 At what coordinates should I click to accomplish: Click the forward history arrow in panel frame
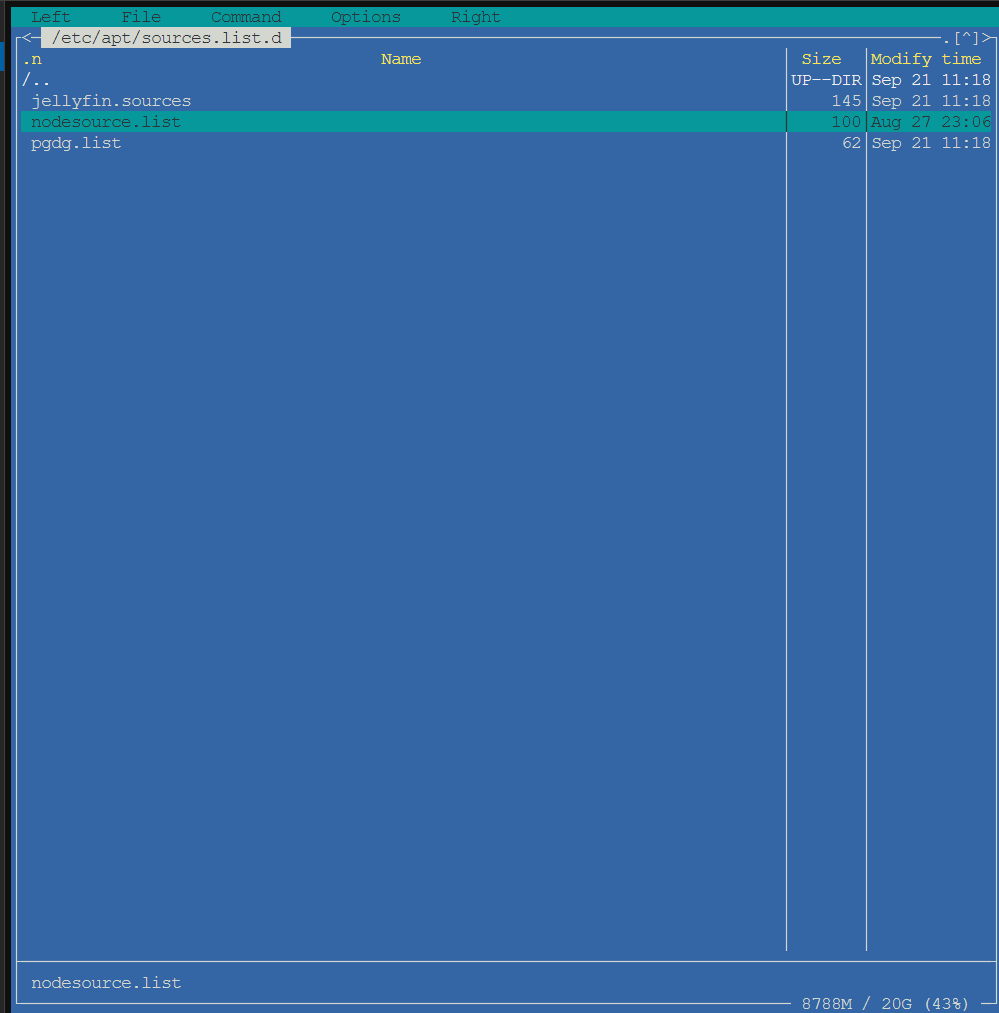(x=986, y=38)
